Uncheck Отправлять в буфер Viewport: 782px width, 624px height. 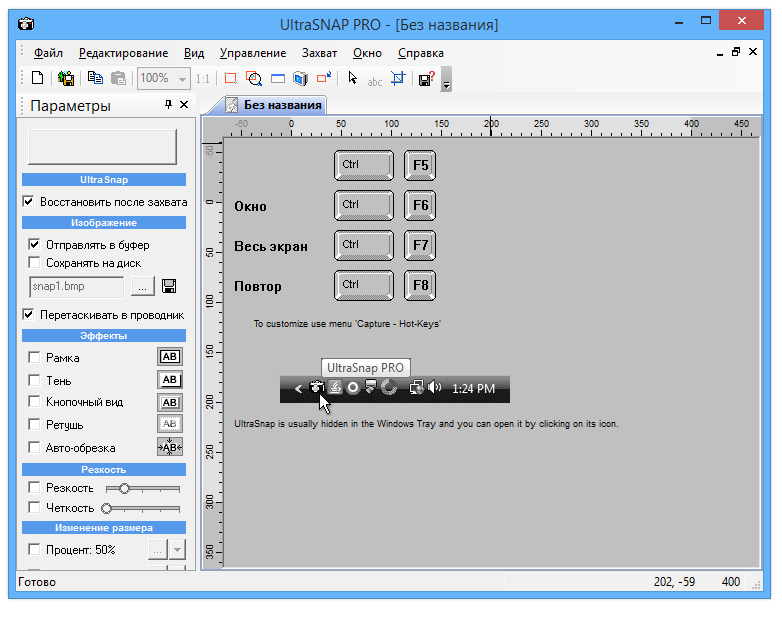[34, 244]
